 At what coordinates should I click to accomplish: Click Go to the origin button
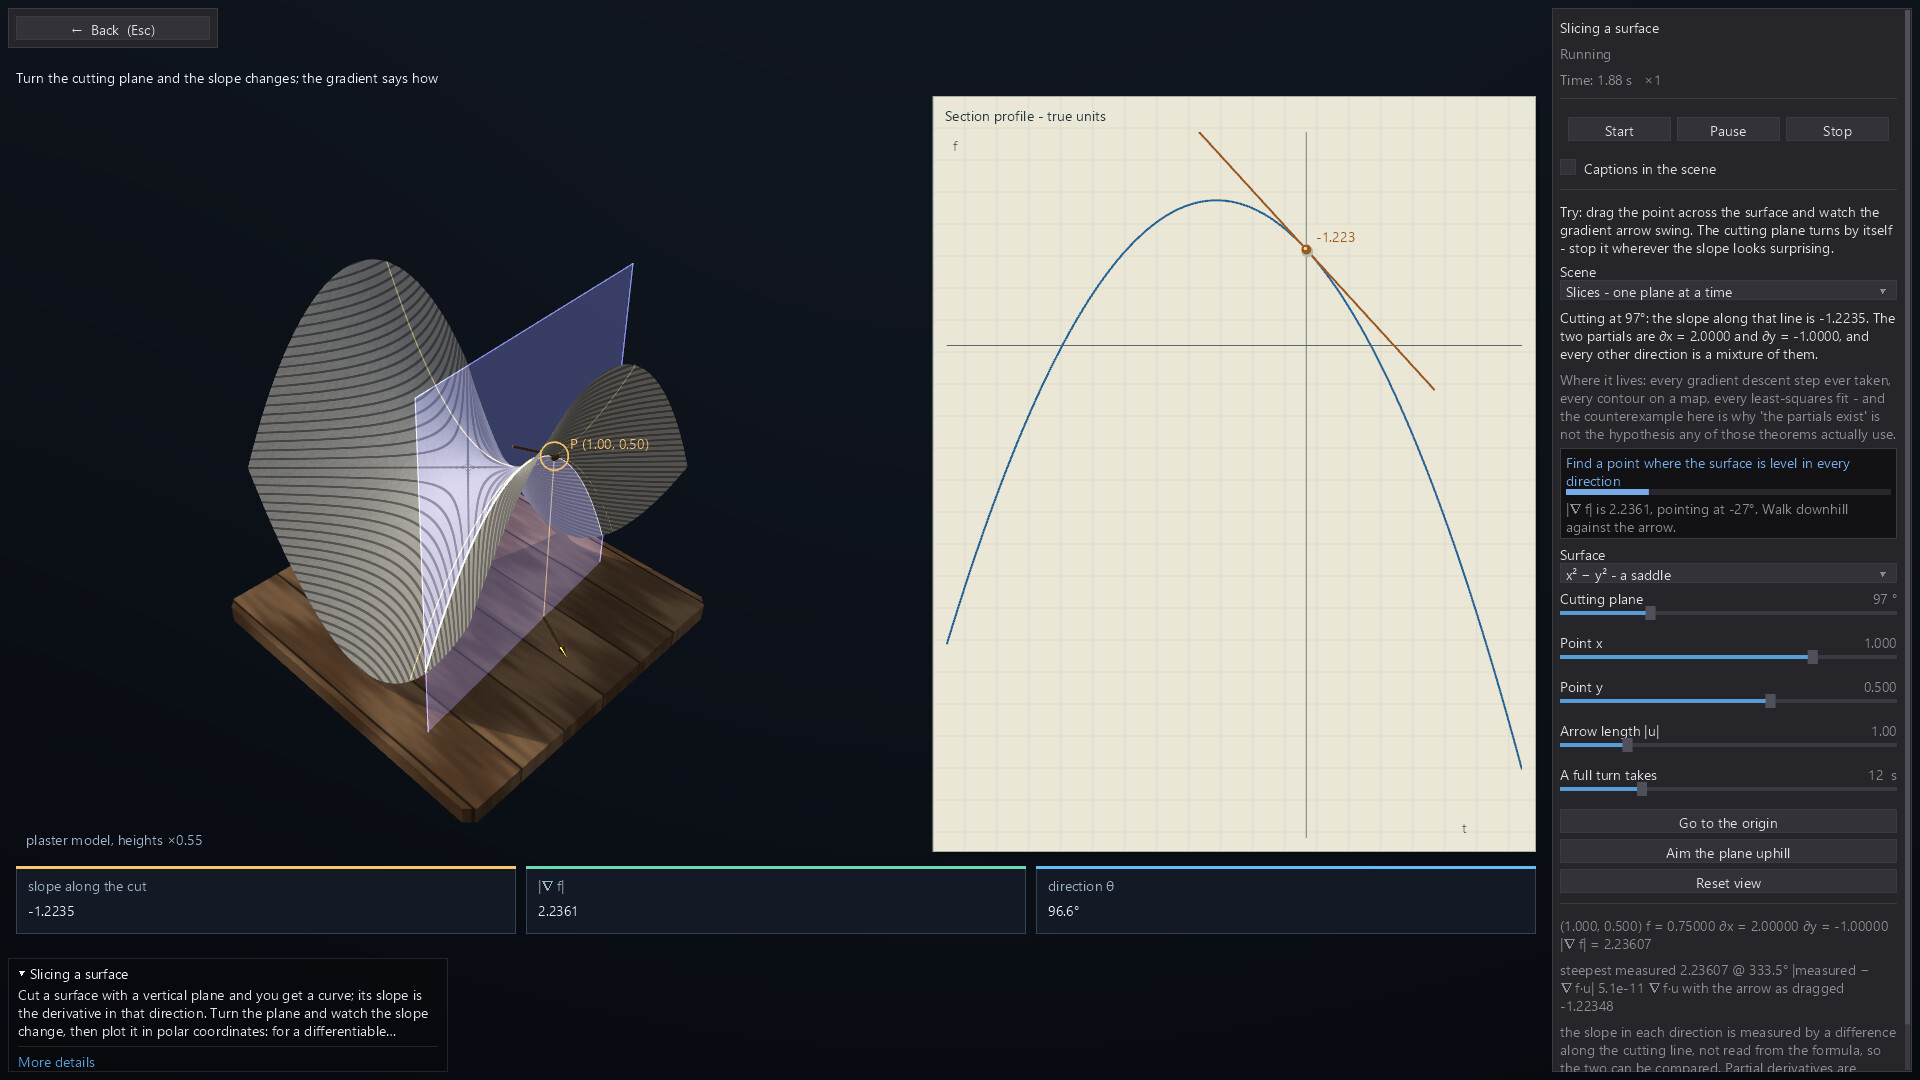pos(1727,822)
